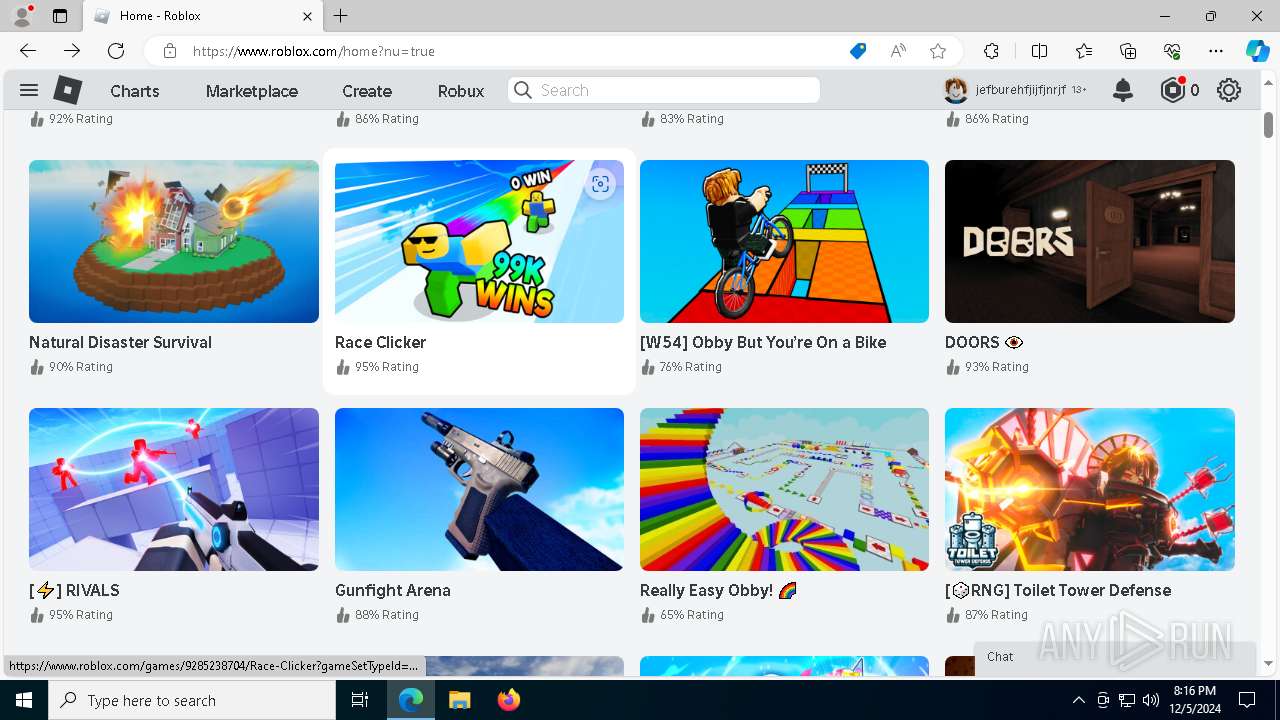Viewport: 1280px width, 720px height.
Task: Open a new browser tab
Action: pyautogui.click(x=341, y=16)
